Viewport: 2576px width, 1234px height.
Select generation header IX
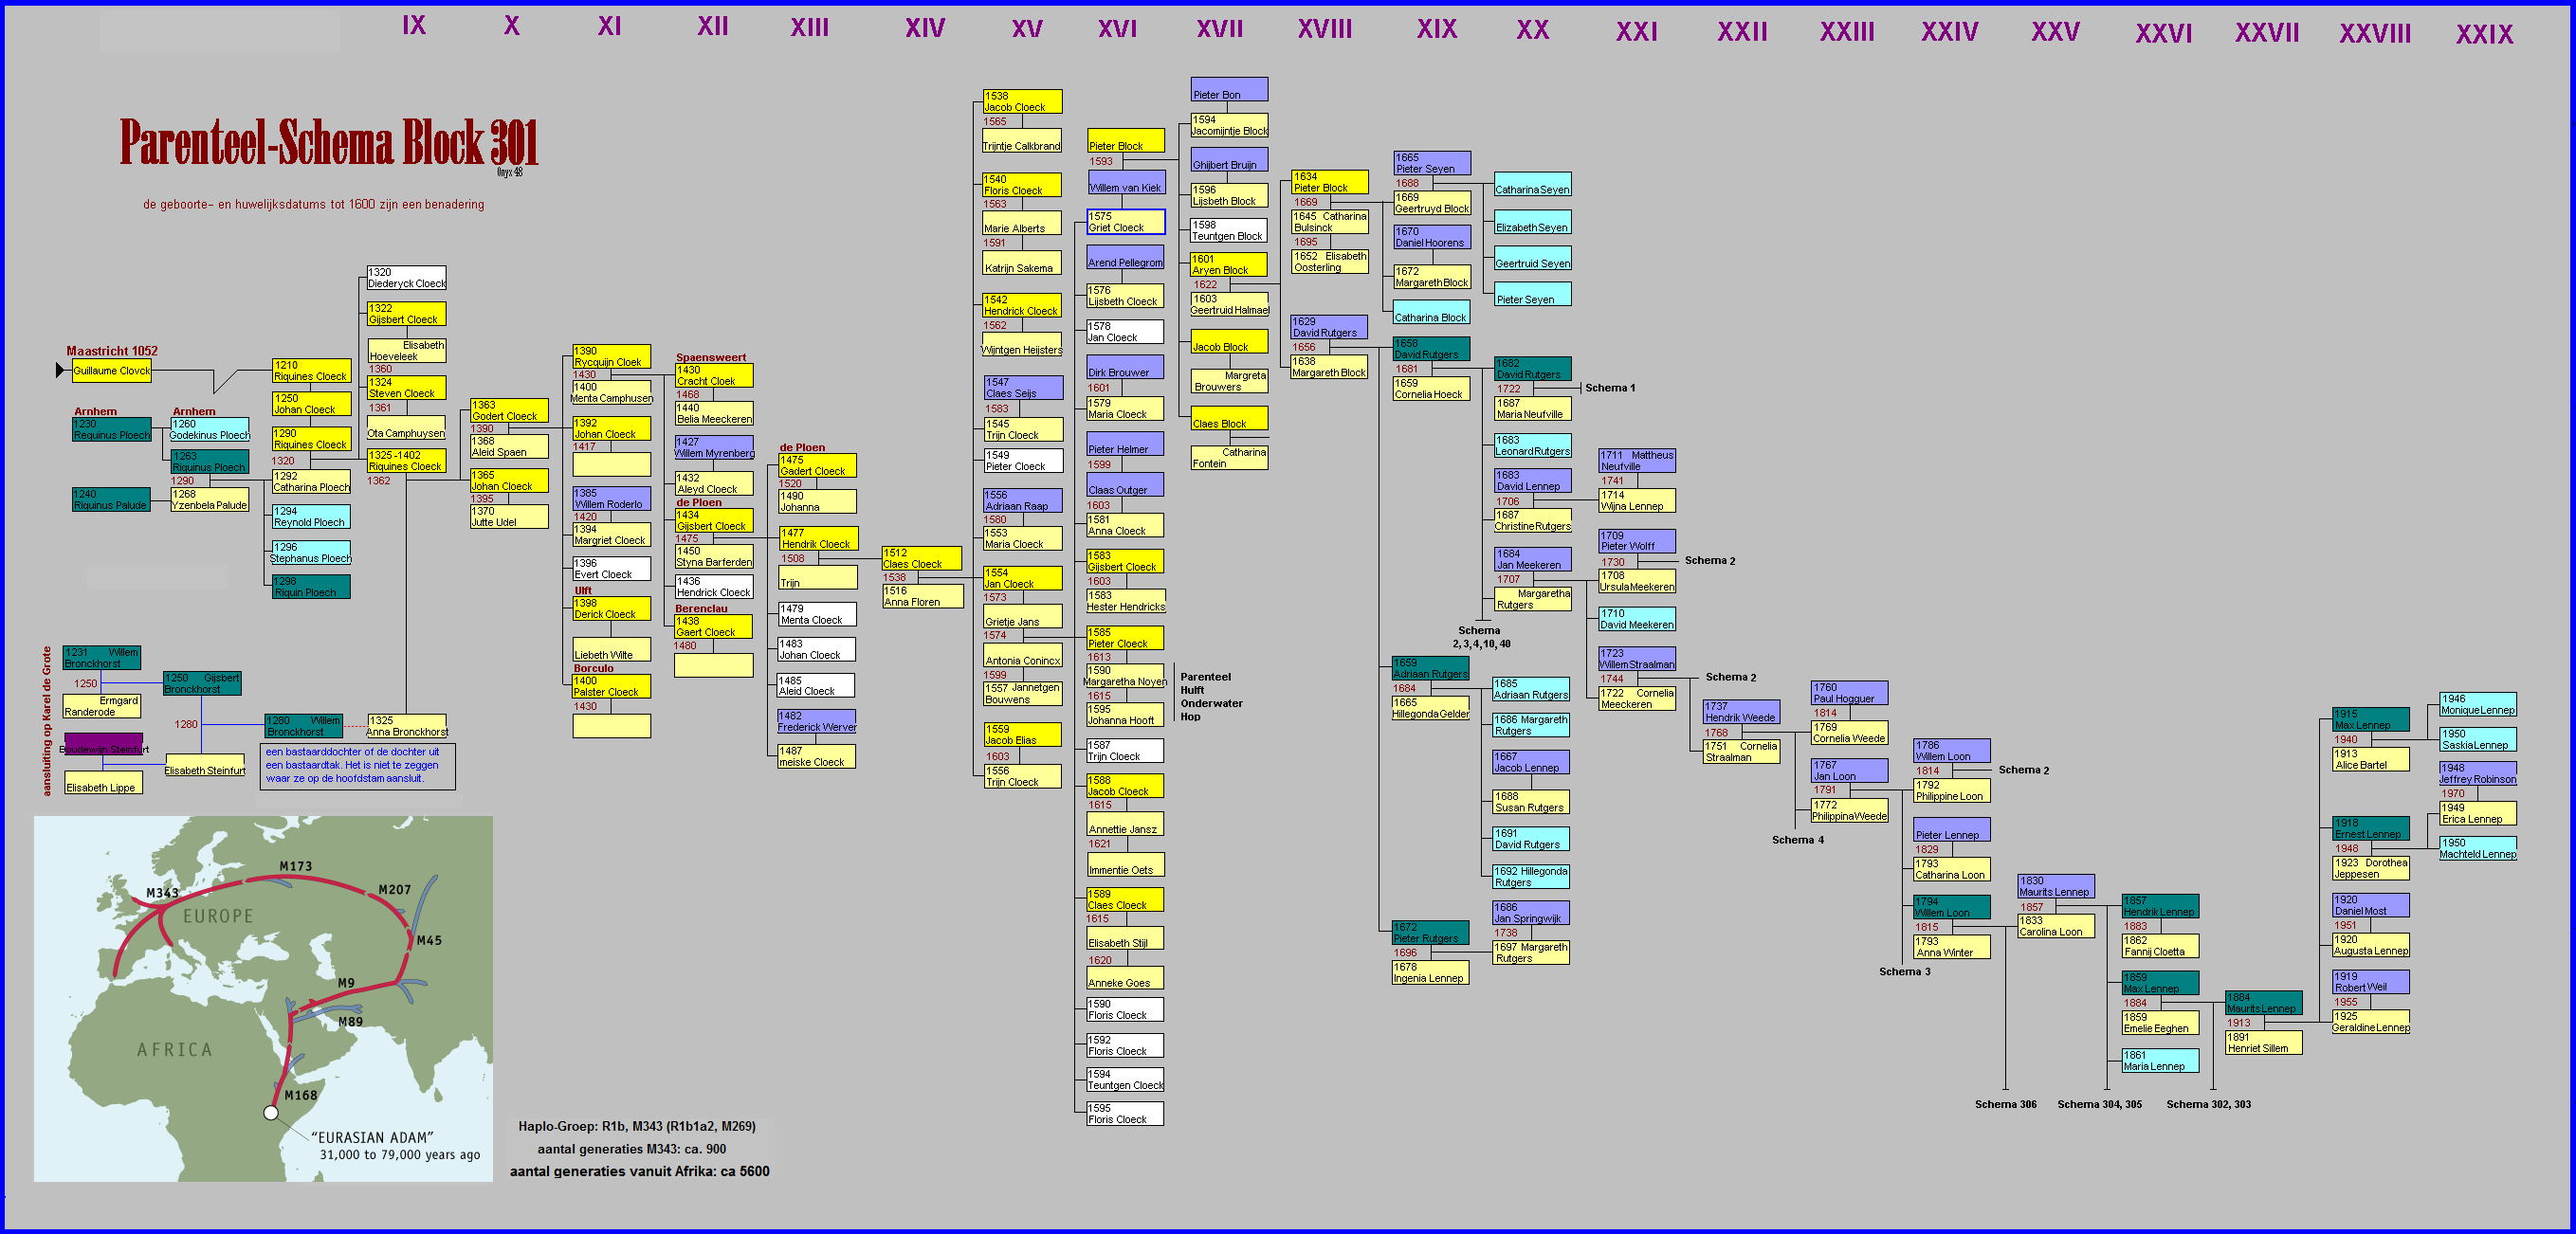coord(414,26)
